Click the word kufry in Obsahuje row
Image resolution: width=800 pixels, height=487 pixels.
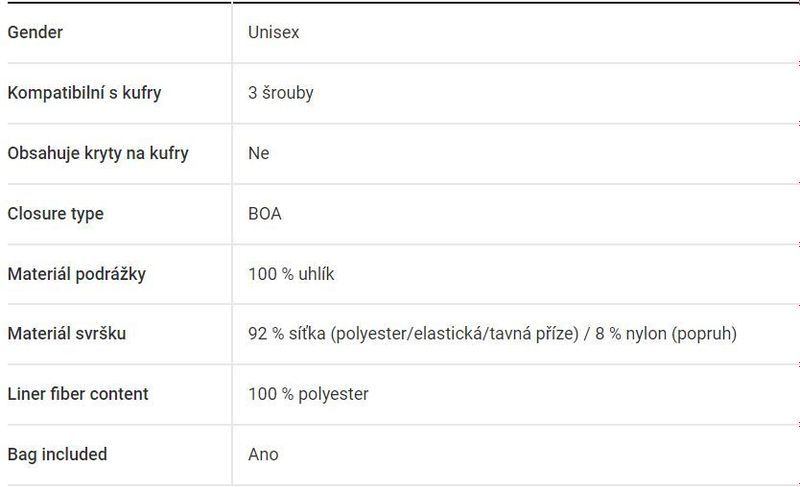(x=169, y=153)
